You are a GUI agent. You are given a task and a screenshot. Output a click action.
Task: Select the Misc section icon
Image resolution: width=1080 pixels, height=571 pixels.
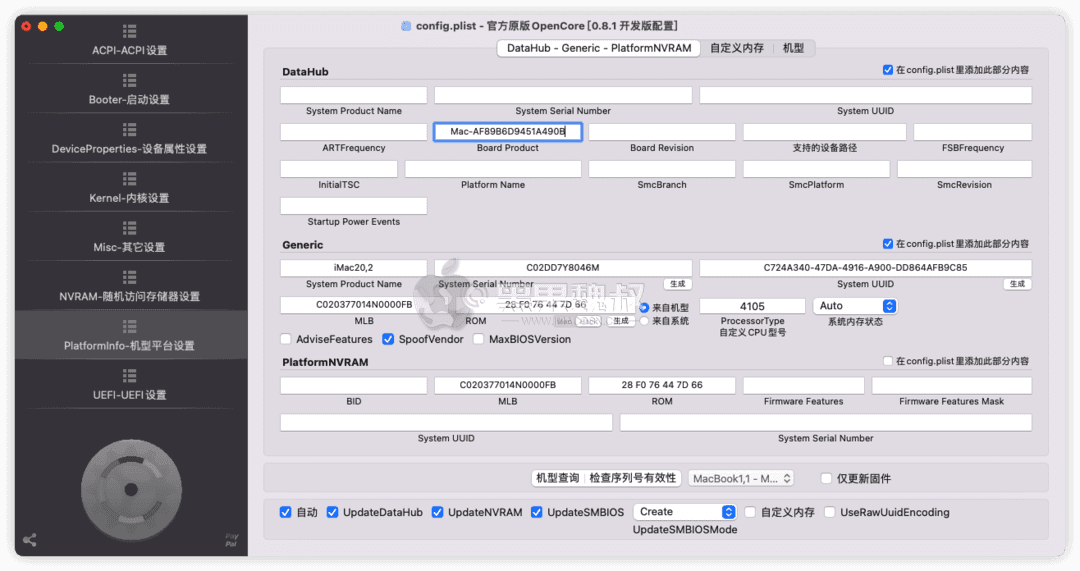pos(129,228)
